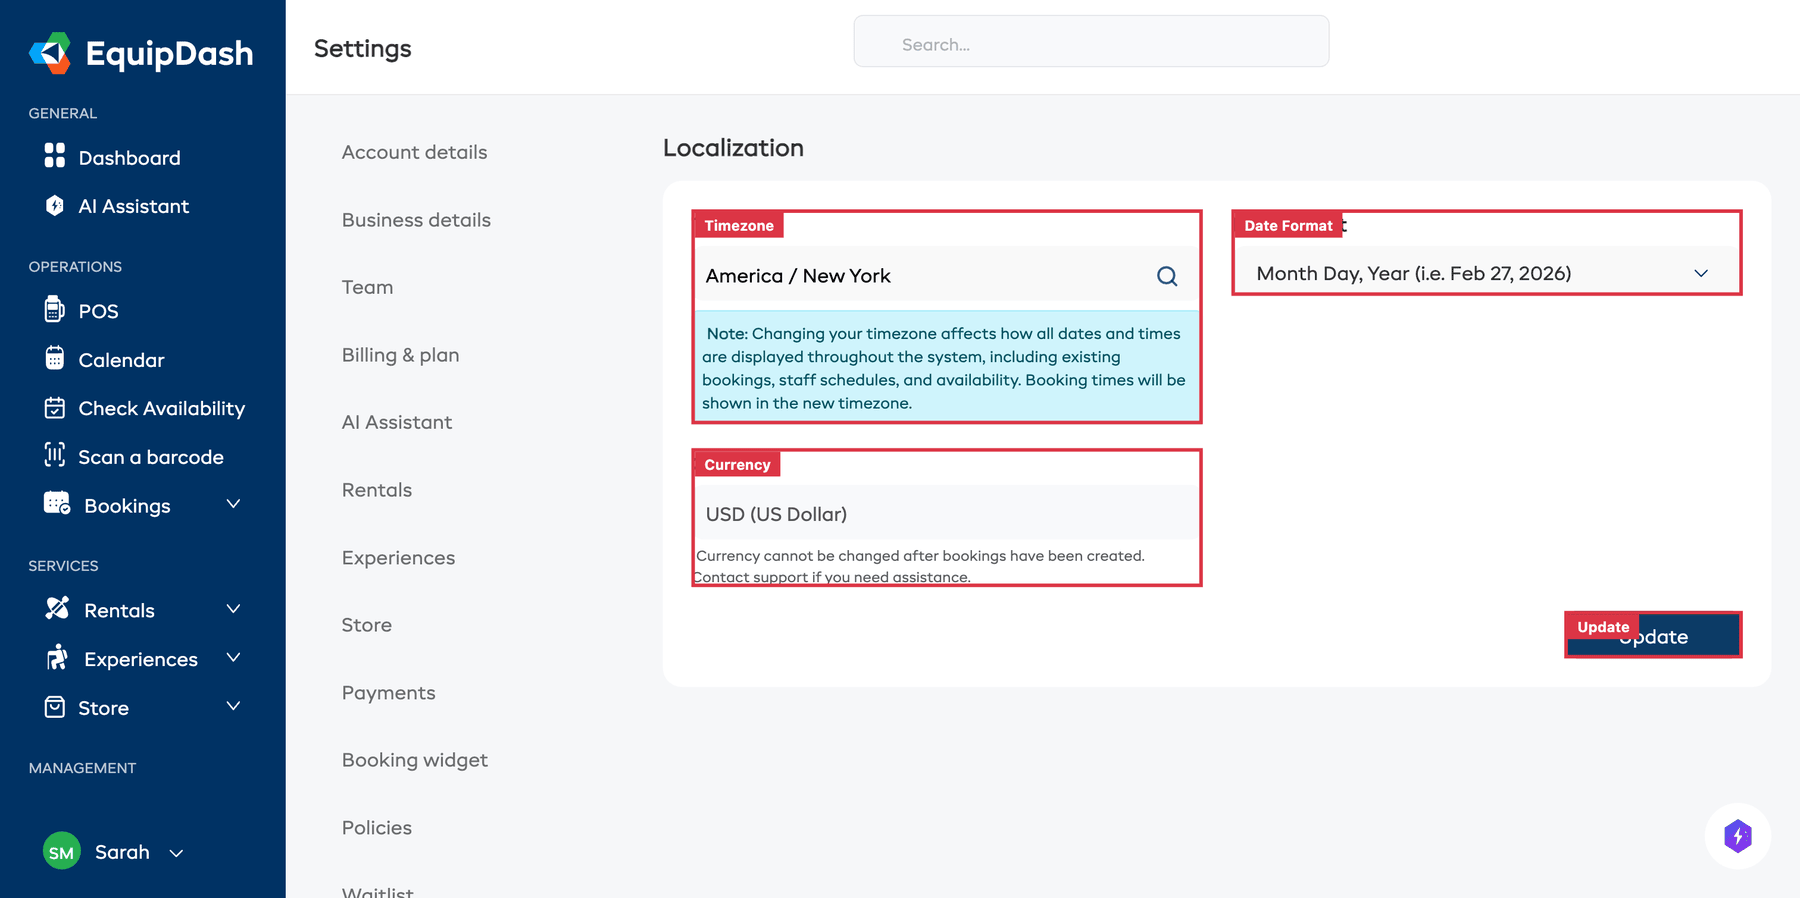Click the Sarah user name
Screen dimensions: 1800x898
click(122, 852)
